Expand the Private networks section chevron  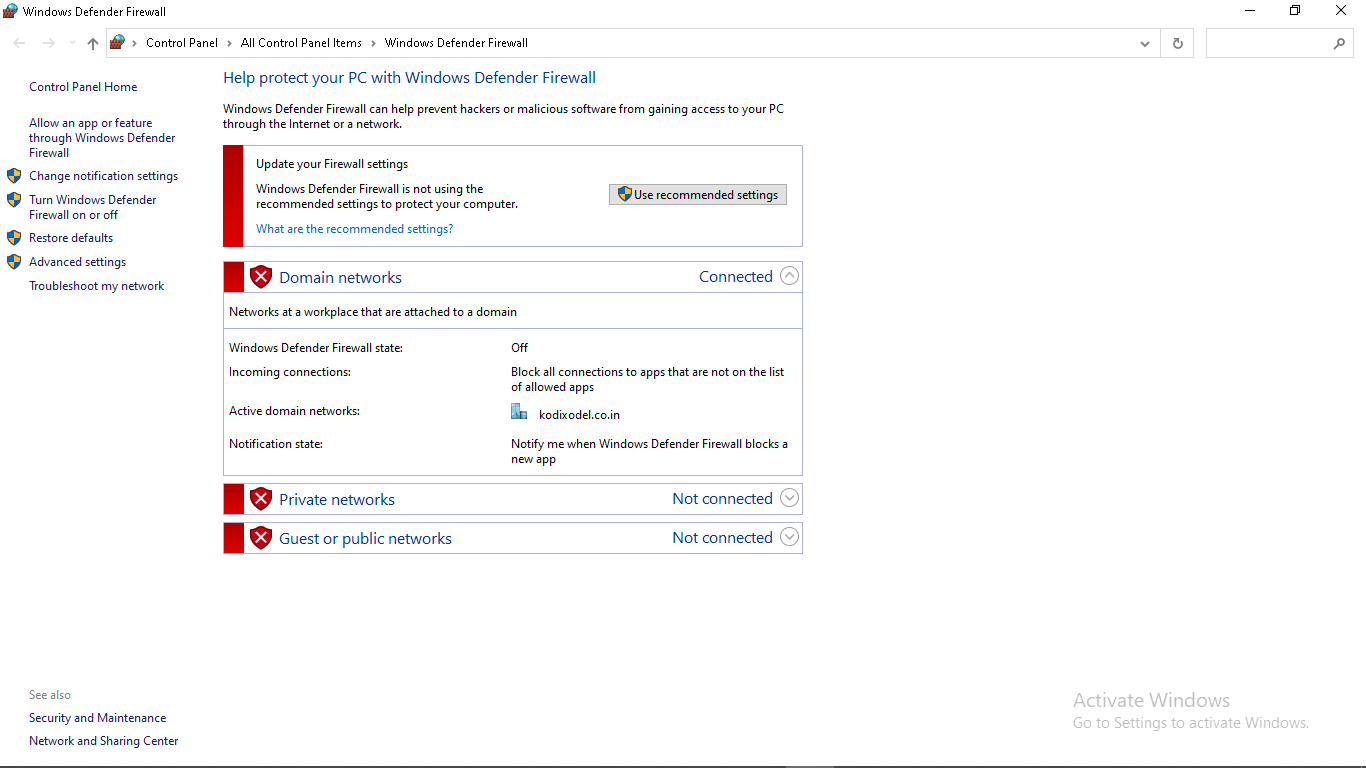pyautogui.click(x=789, y=498)
